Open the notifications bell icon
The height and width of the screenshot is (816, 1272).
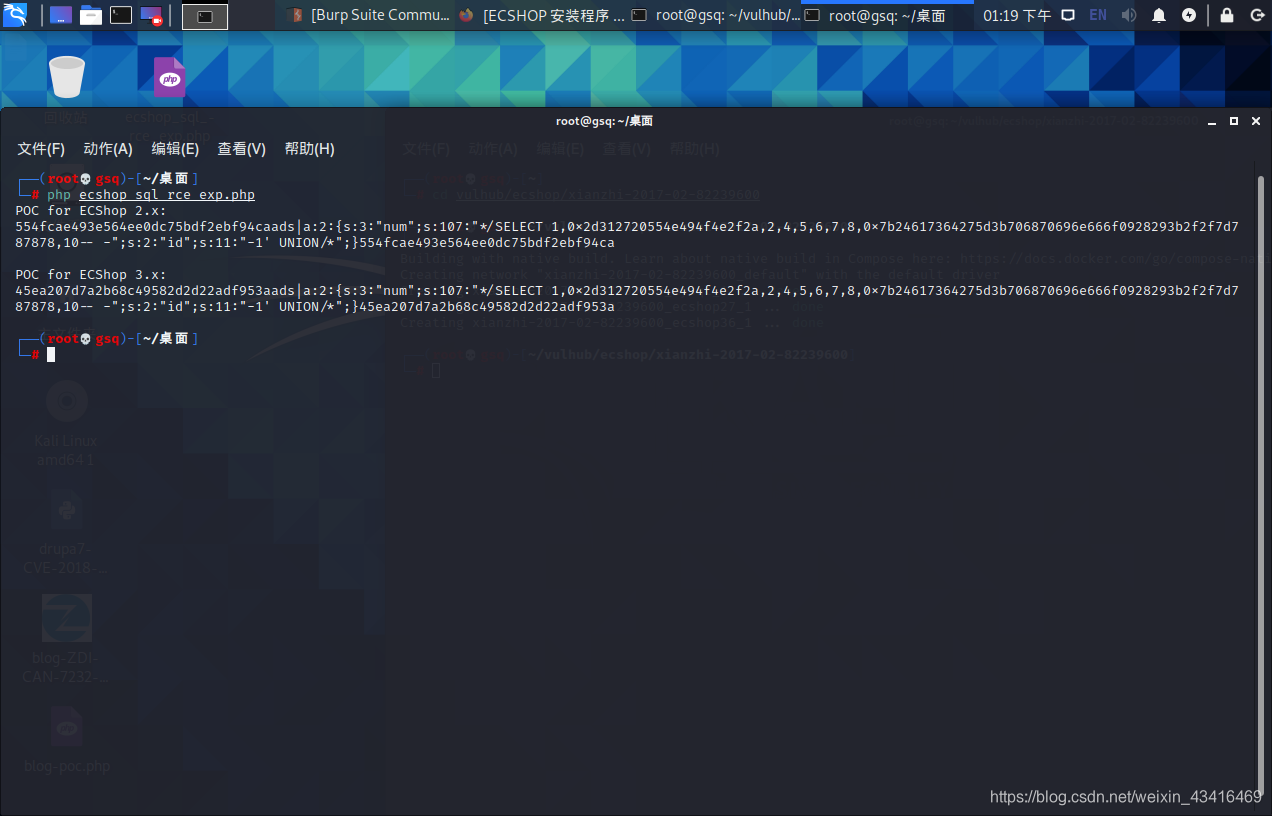click(x=1159, y=15)
